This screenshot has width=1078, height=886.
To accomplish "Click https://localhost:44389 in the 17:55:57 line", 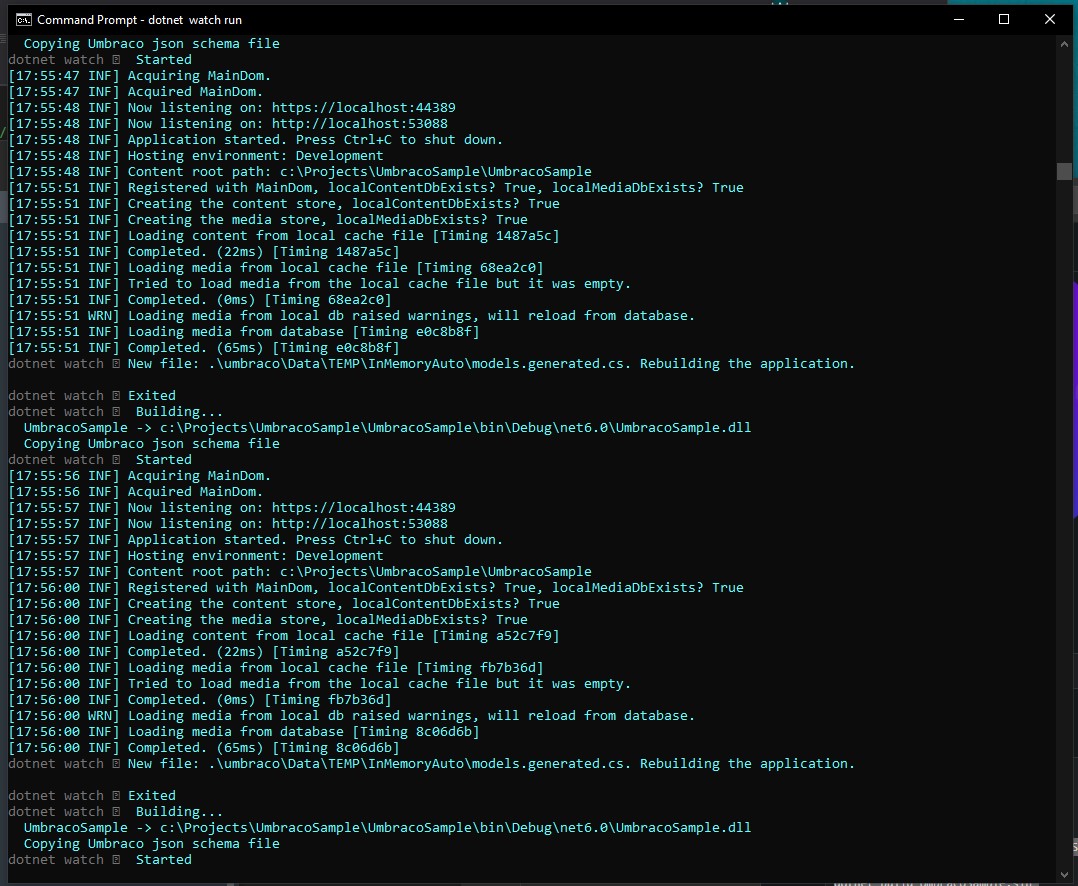I will (363, 508).
